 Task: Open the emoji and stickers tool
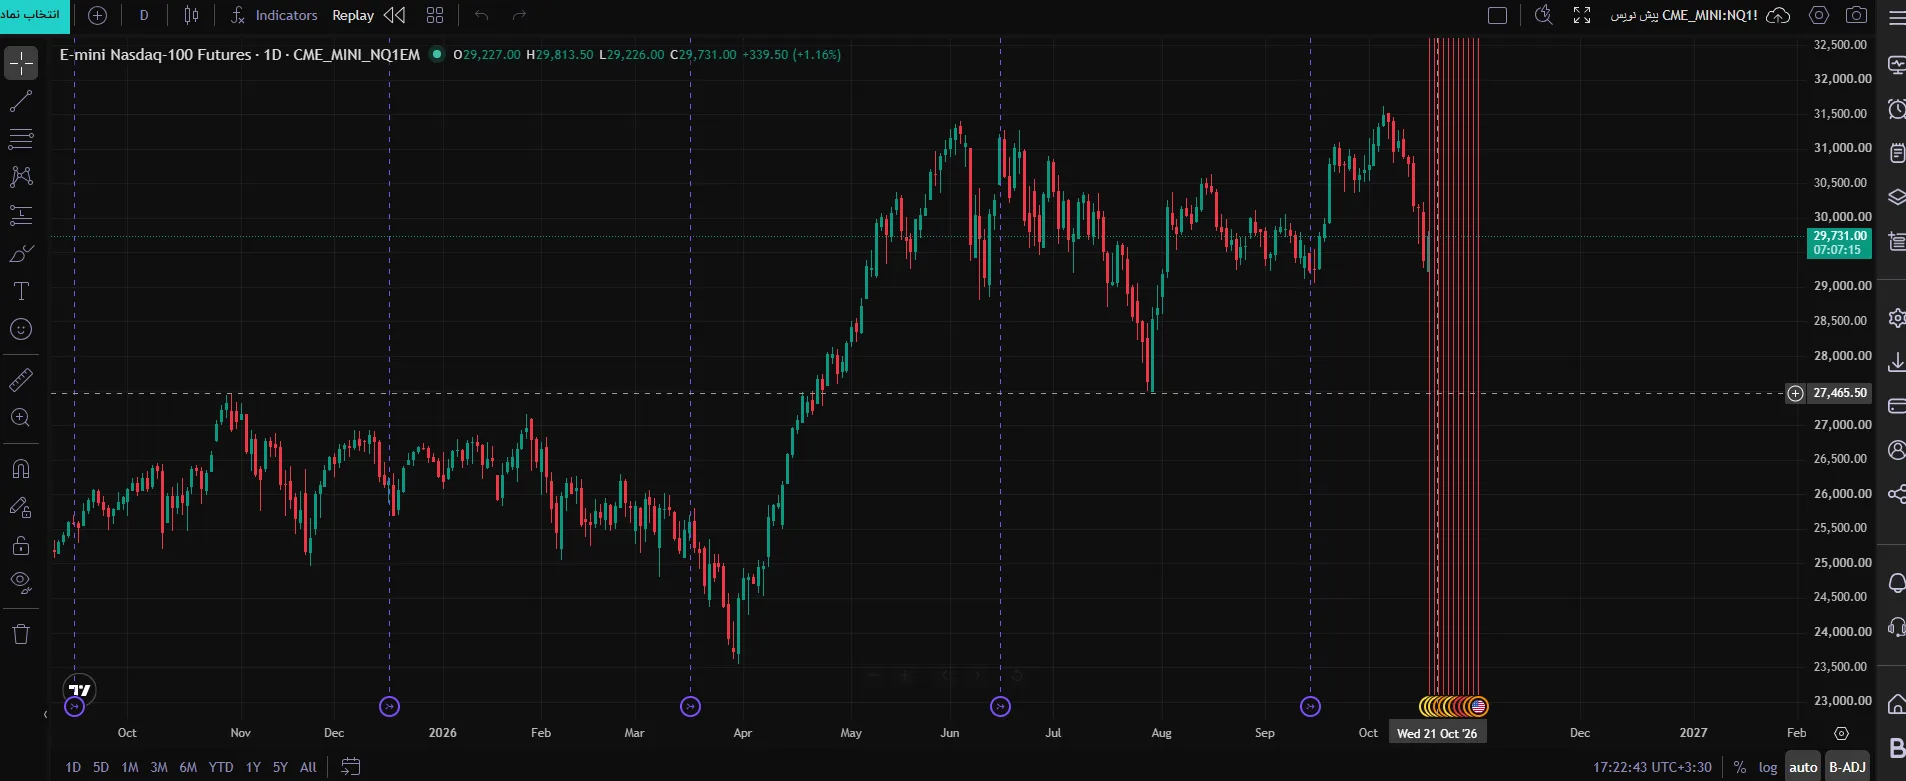pyautogui.click(x=21, y=330)
